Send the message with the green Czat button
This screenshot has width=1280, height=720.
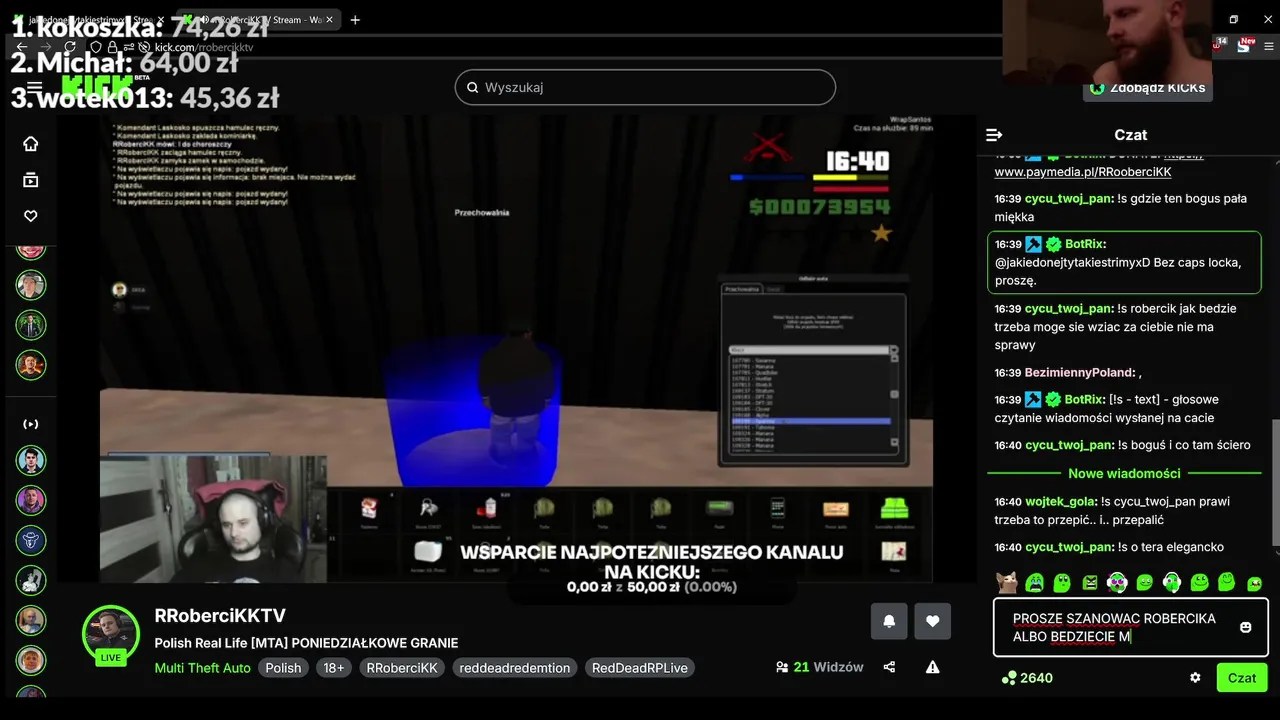(1242, 677)
